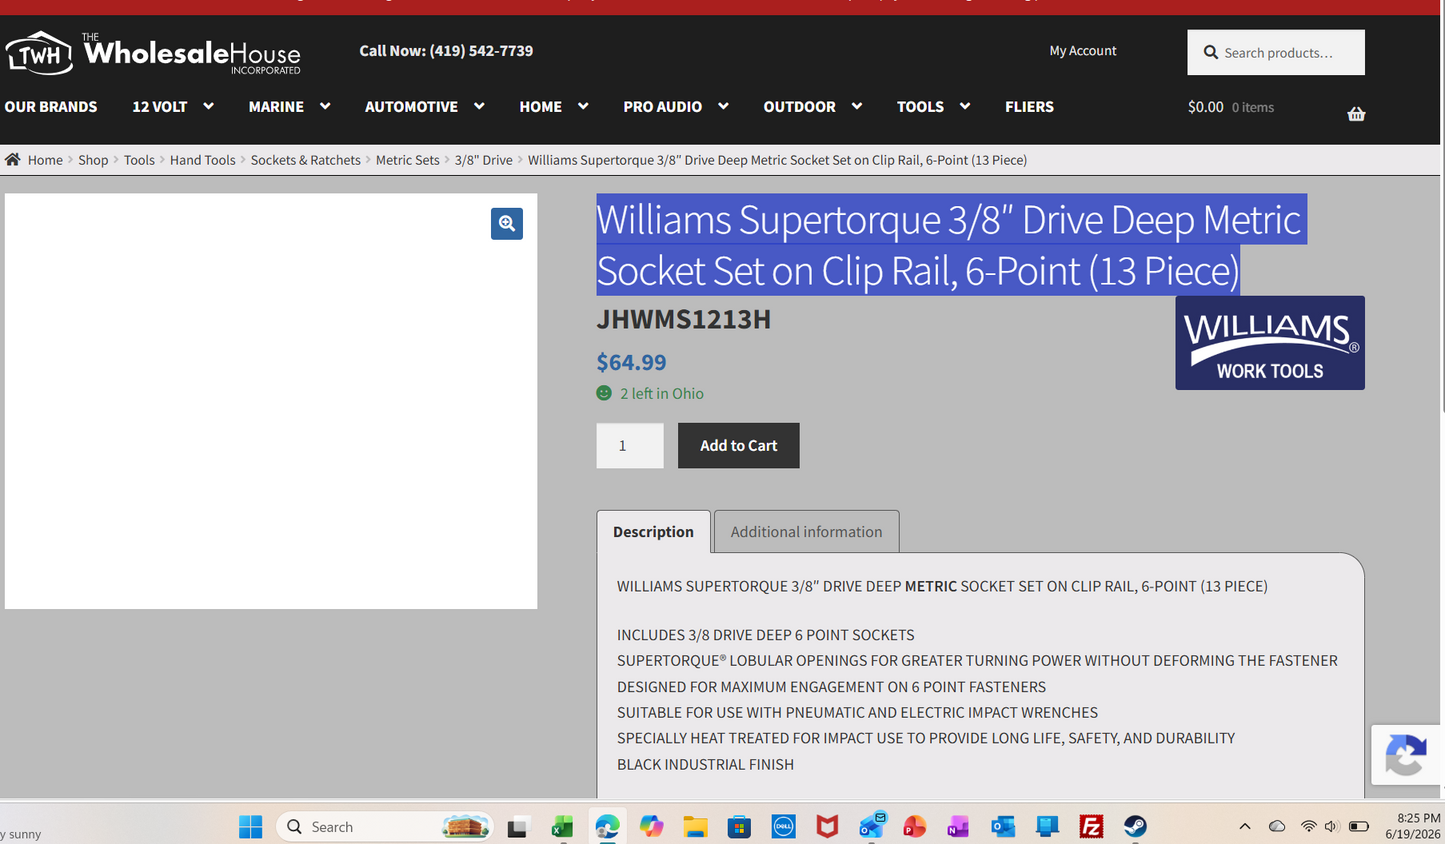Open Microsoft Store from the taskbar

[x=739, y=827]
